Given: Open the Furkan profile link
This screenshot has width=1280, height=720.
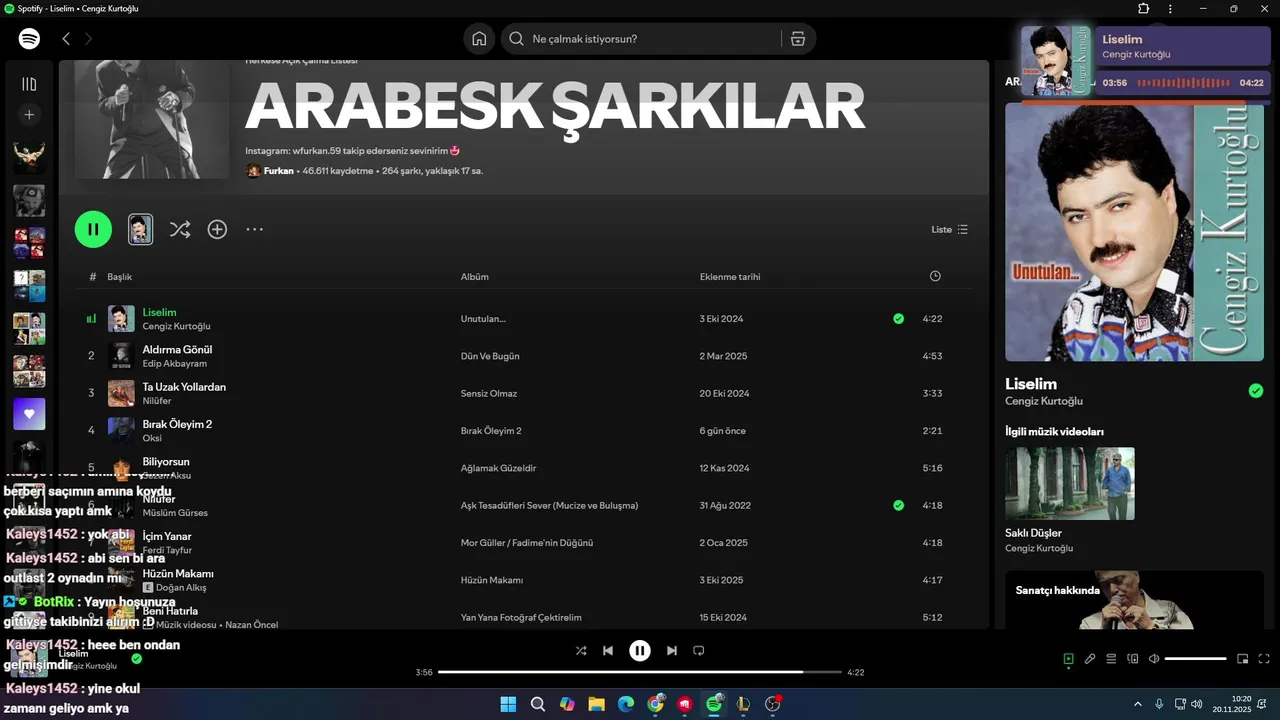Looking at the screenshot, I should (x=278, y=171).
